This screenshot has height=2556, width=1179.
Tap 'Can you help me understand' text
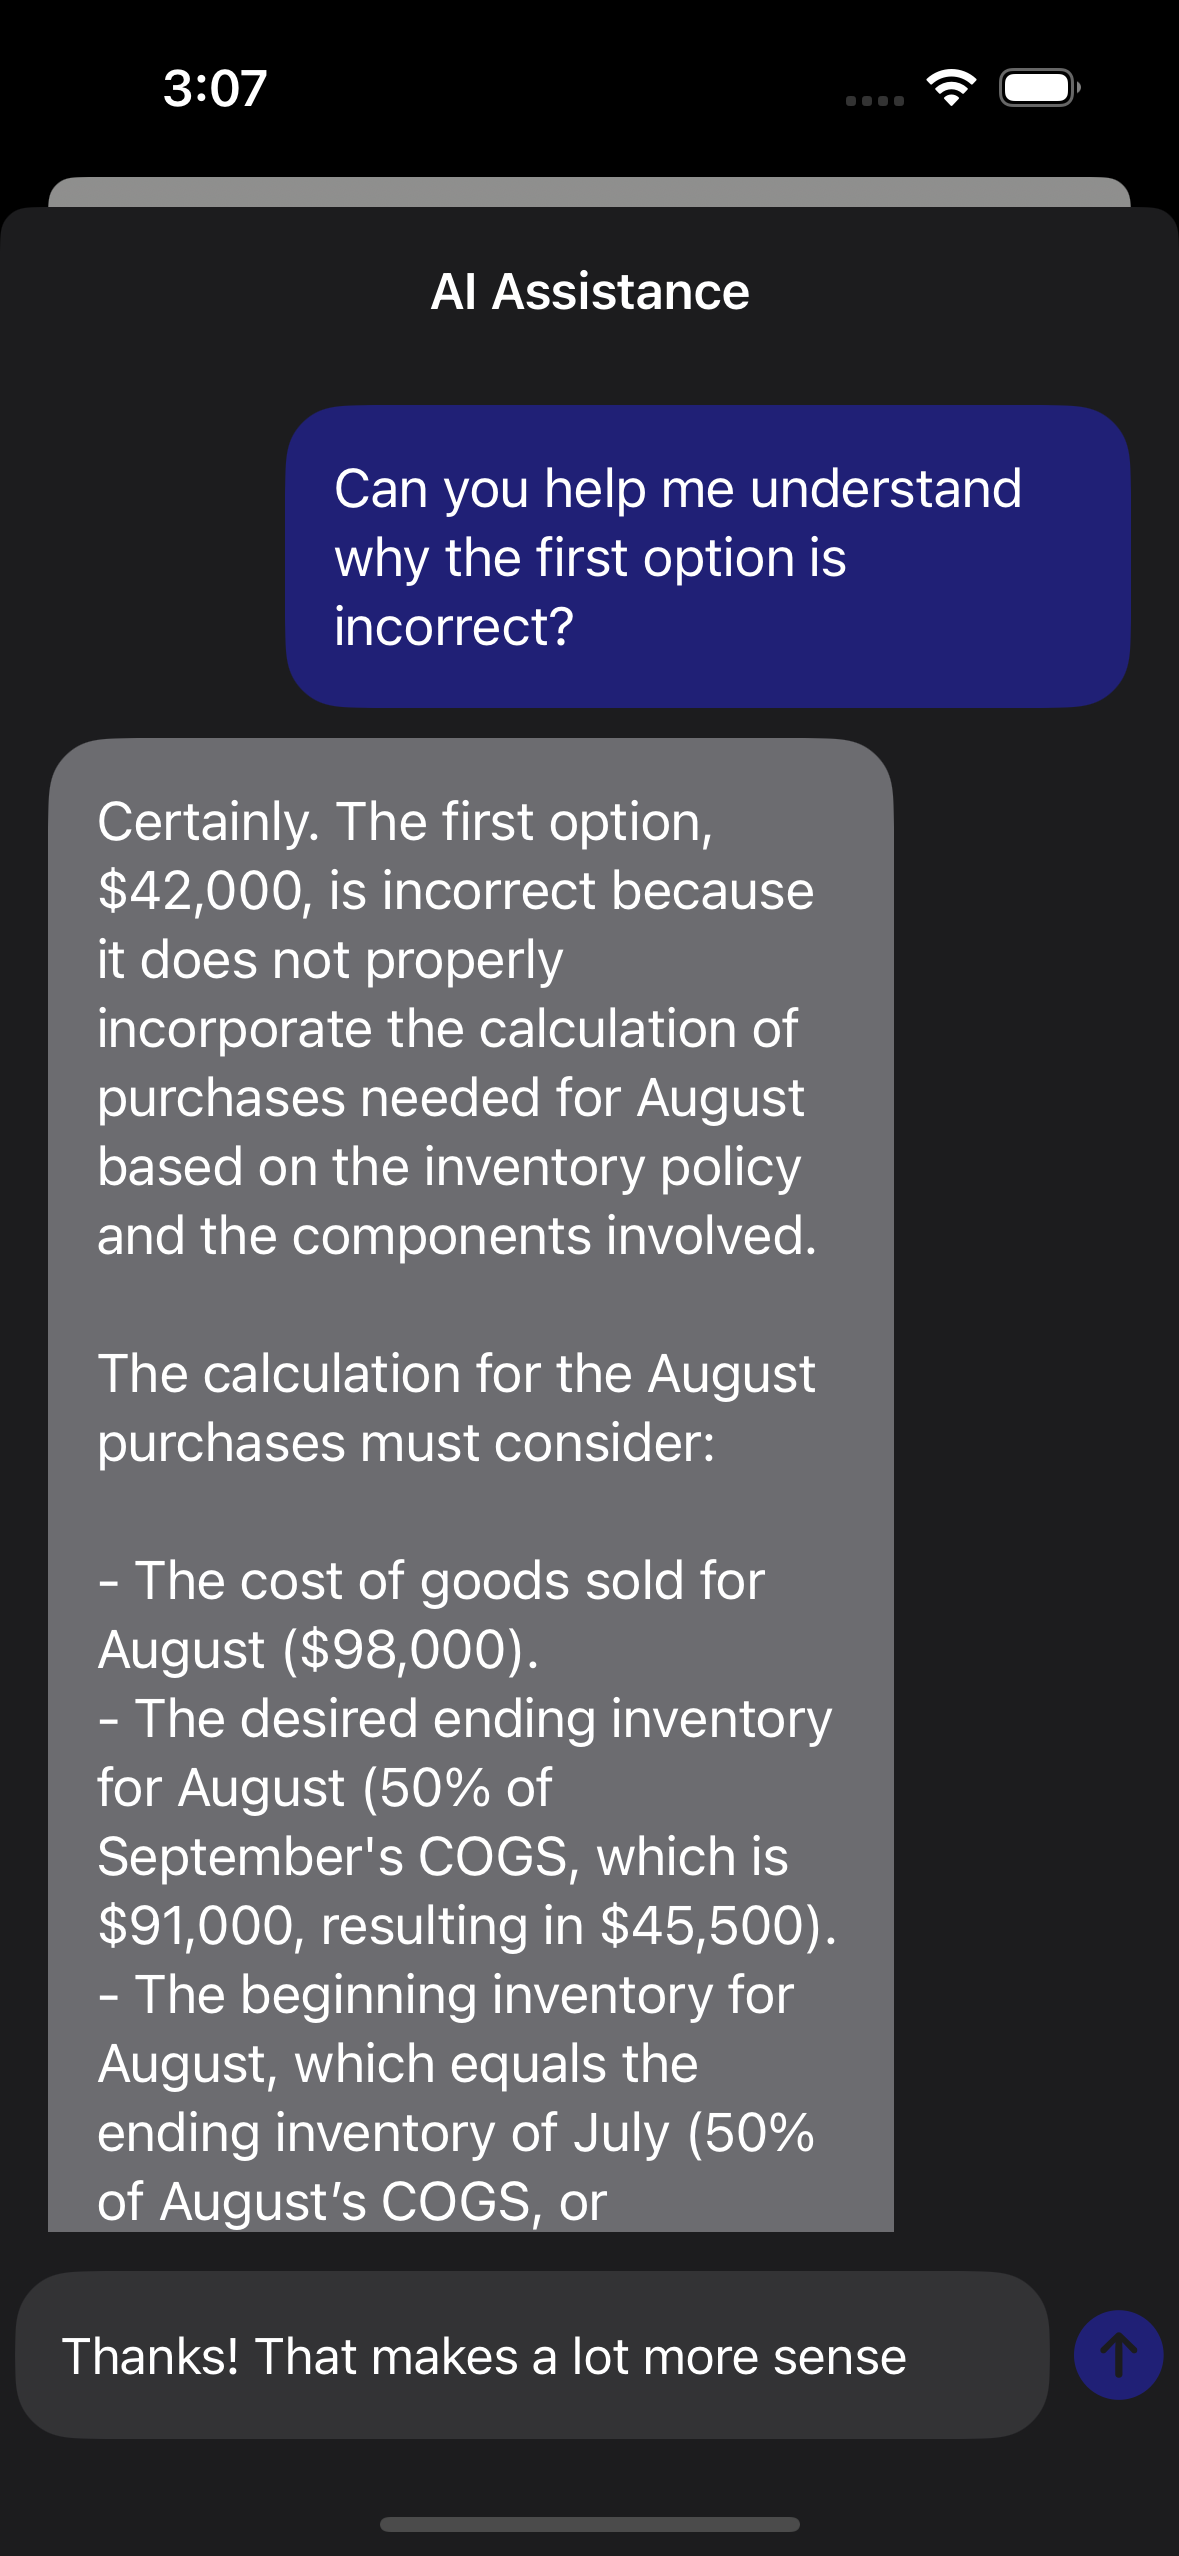coord(678,489)
